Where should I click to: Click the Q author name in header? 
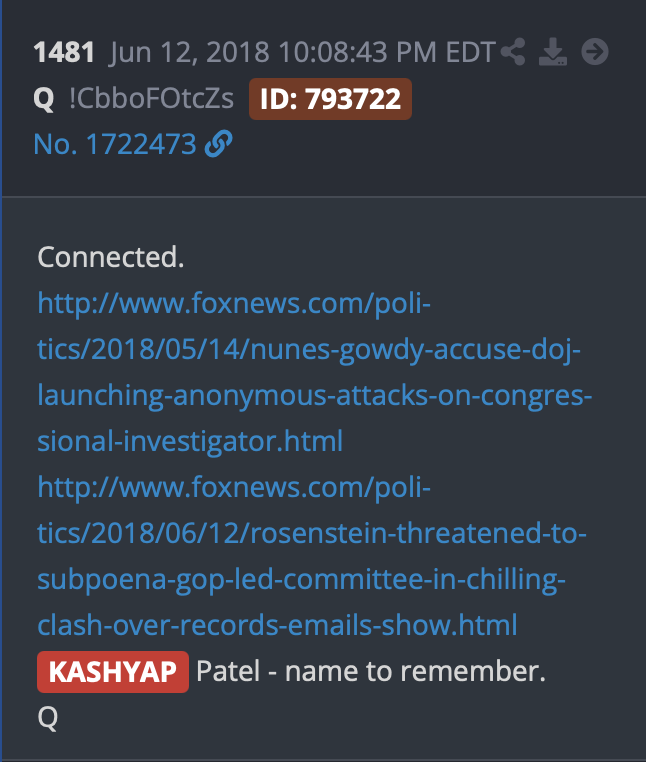click(45, 99)
